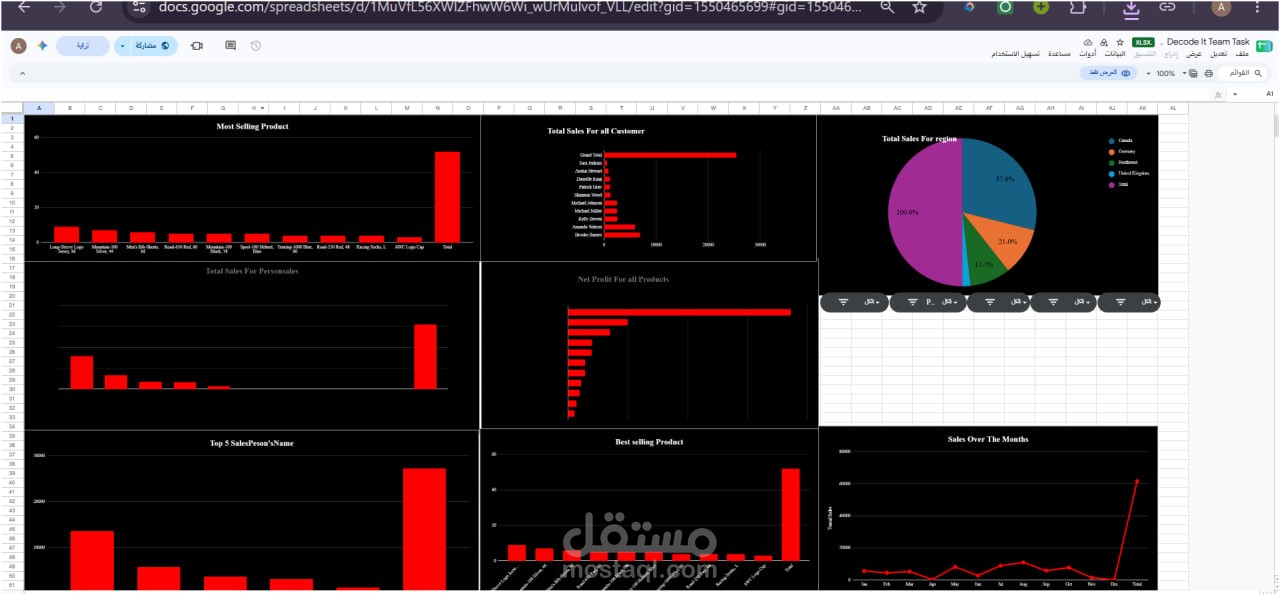Toggle the view-only eye button
Viewport: 1280px width, 595px height.
click(1110, 73)
